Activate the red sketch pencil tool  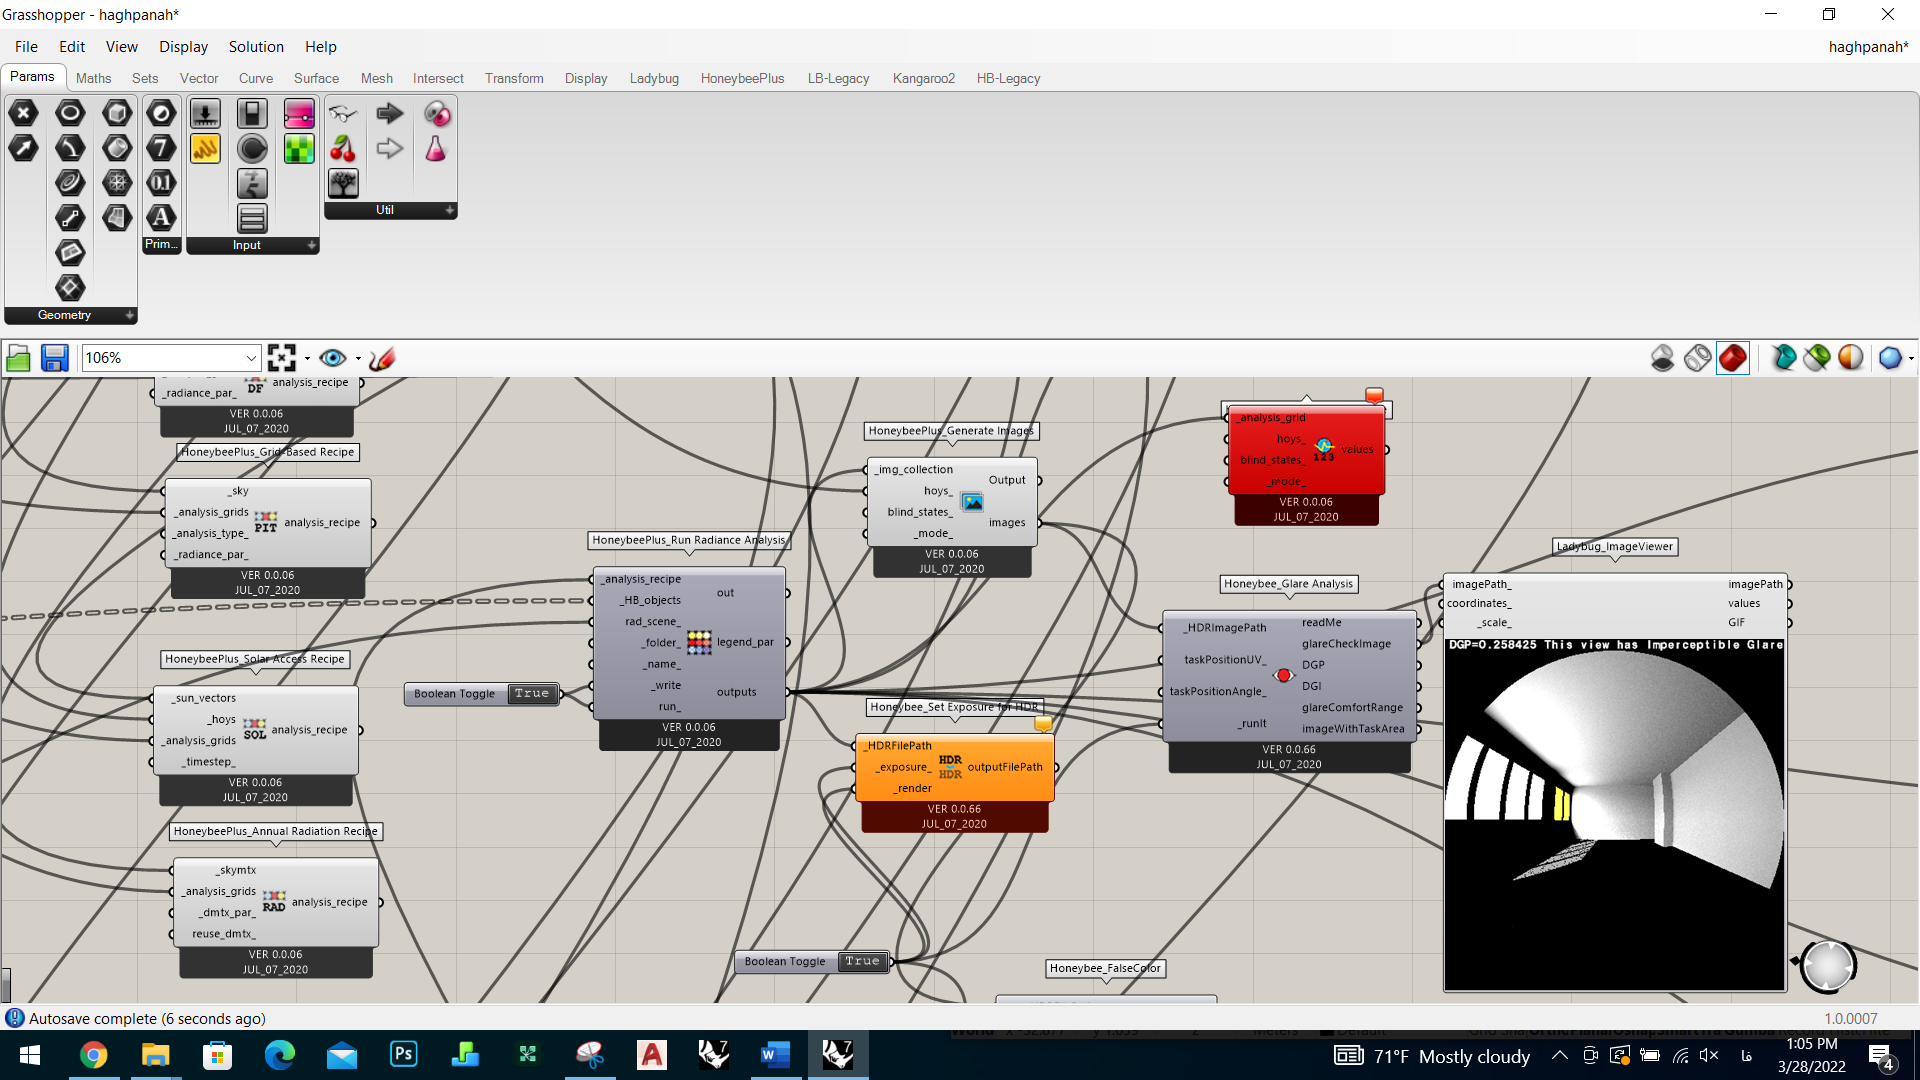(x=382, y=358)
